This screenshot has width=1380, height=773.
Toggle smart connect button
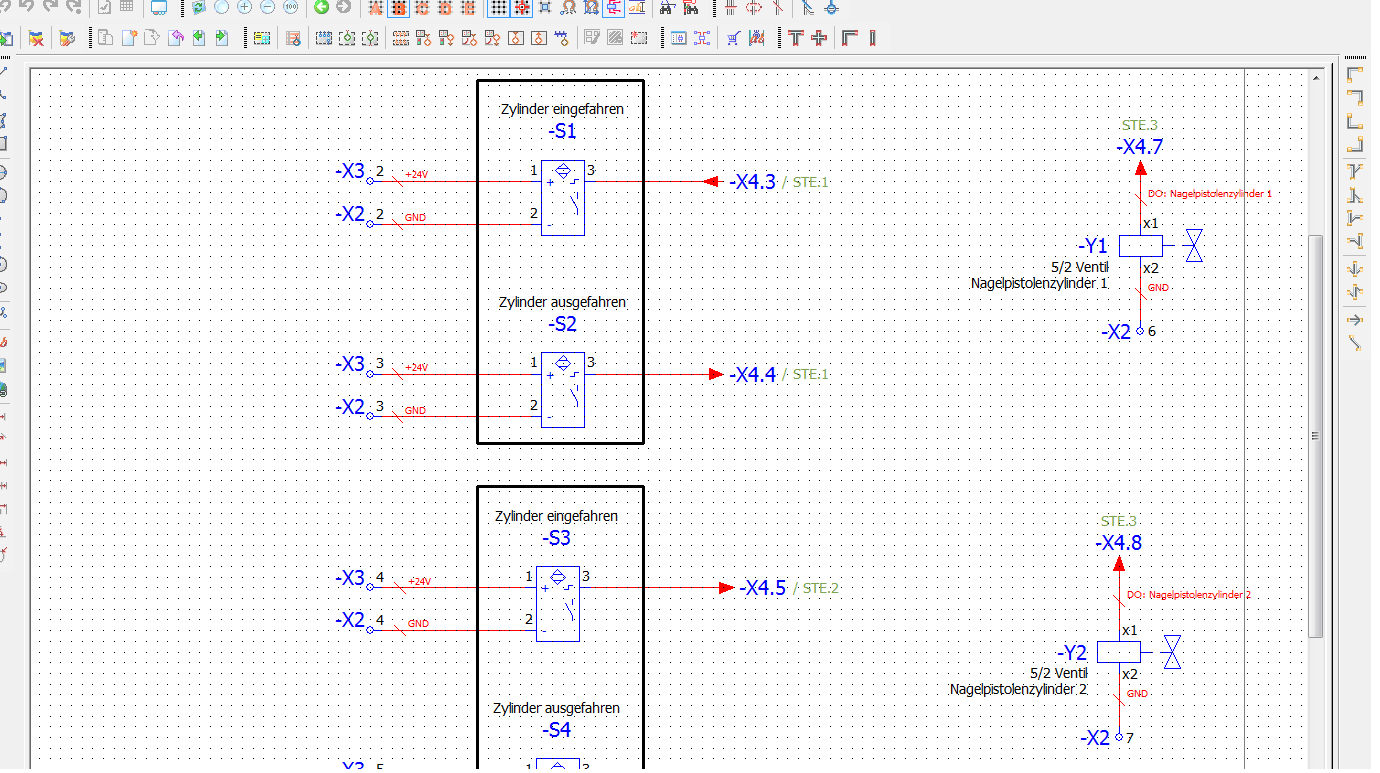(x=614, y=7)
